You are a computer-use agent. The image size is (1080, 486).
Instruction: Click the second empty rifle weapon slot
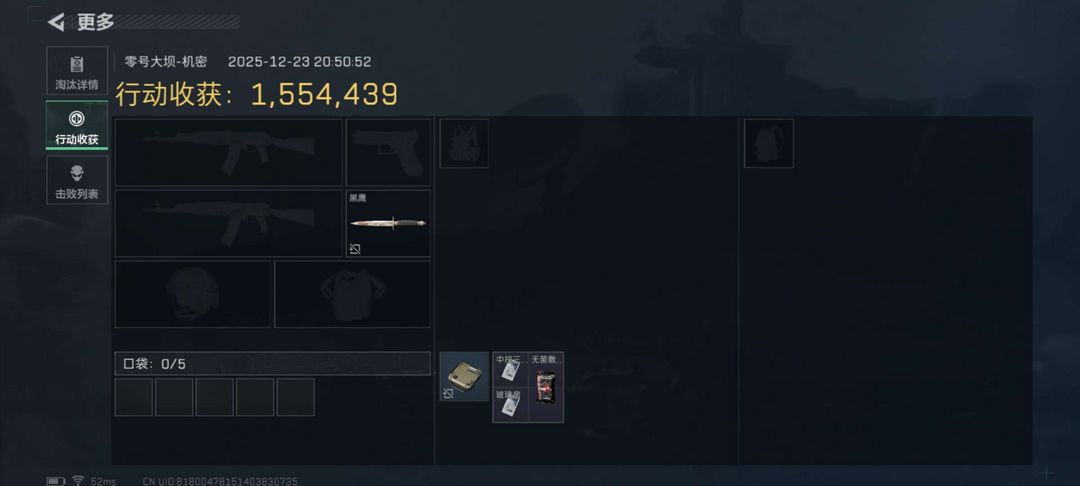click(x=229, y=223)
